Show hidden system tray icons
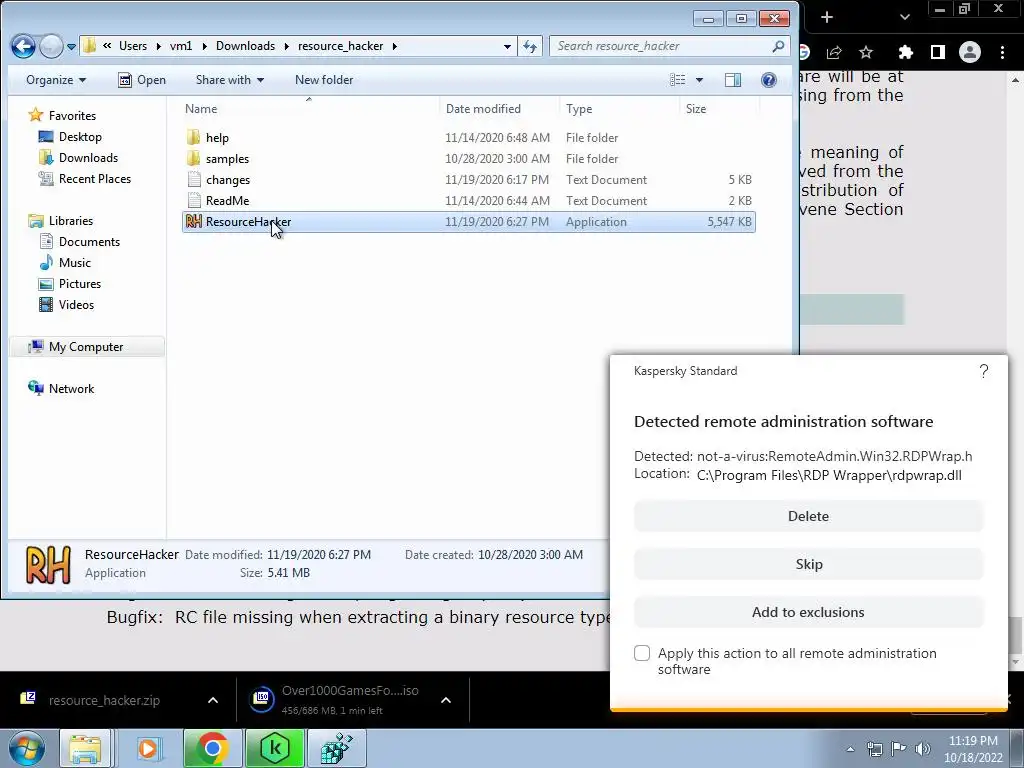 coord(850,749)
